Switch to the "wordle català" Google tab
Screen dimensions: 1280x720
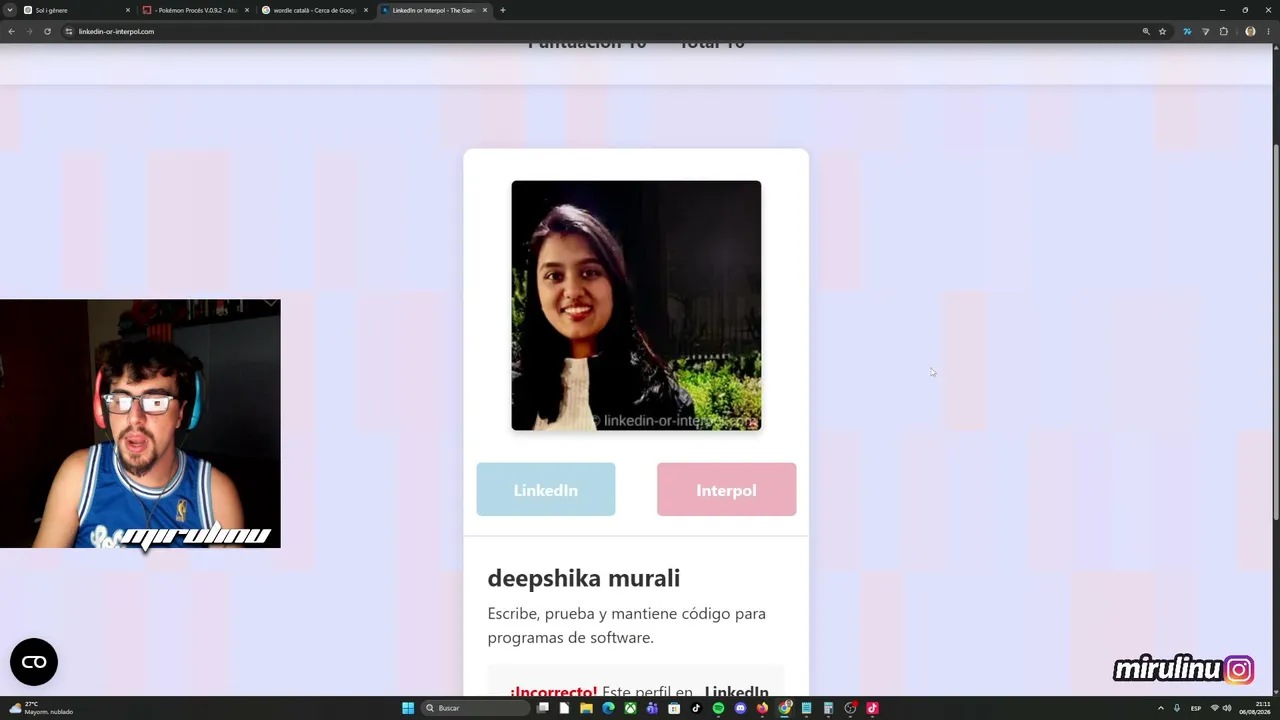(x=314, y=10)
